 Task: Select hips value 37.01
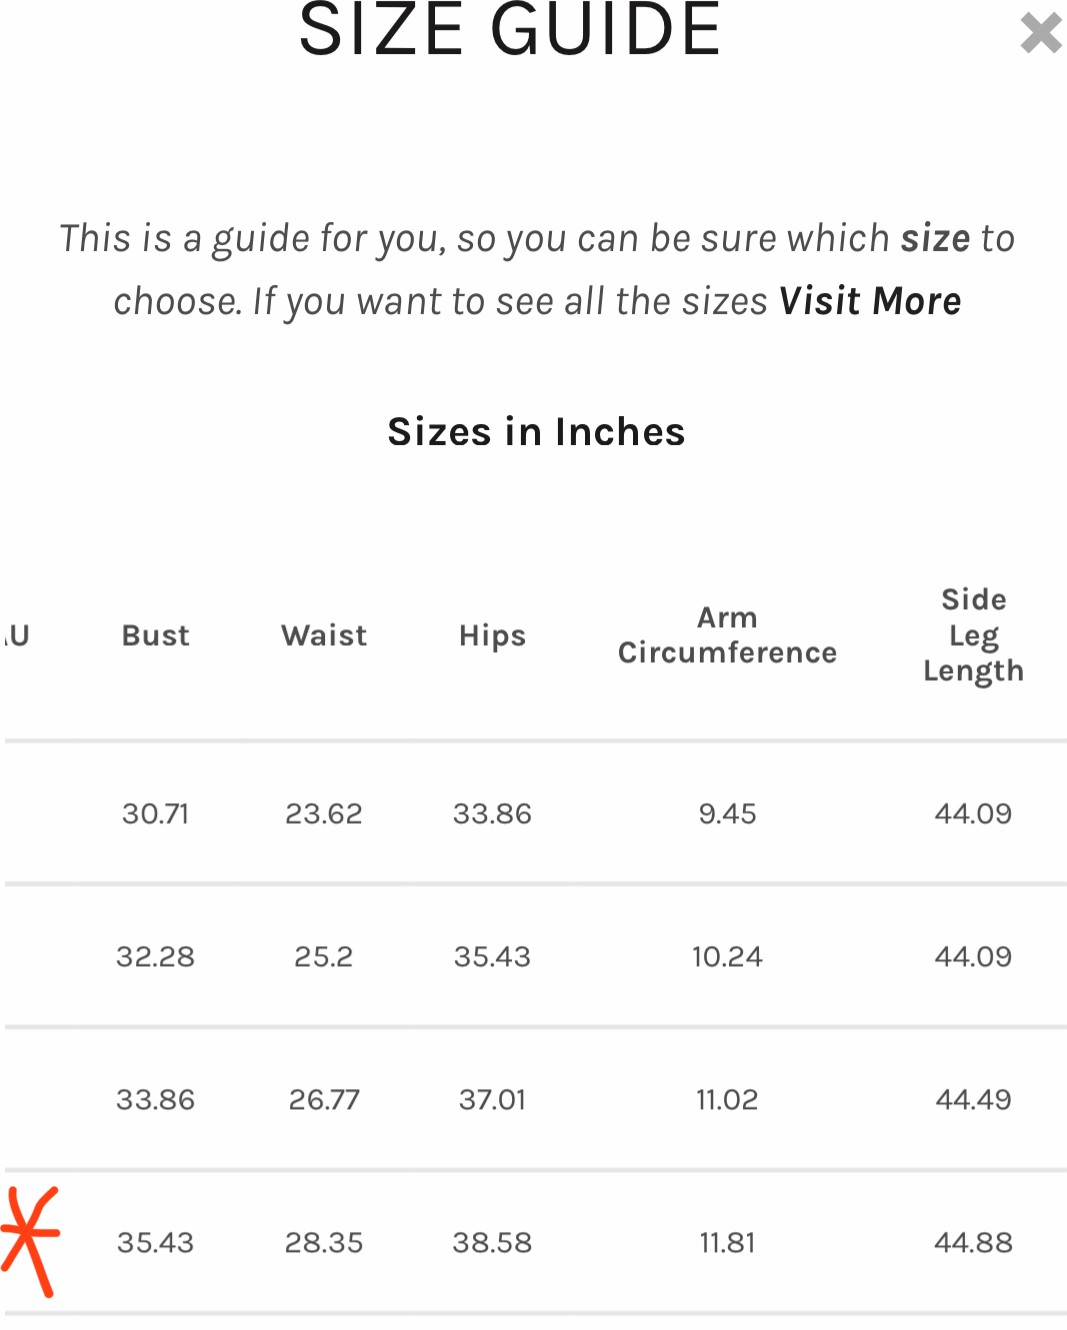tap(492, 1100)
